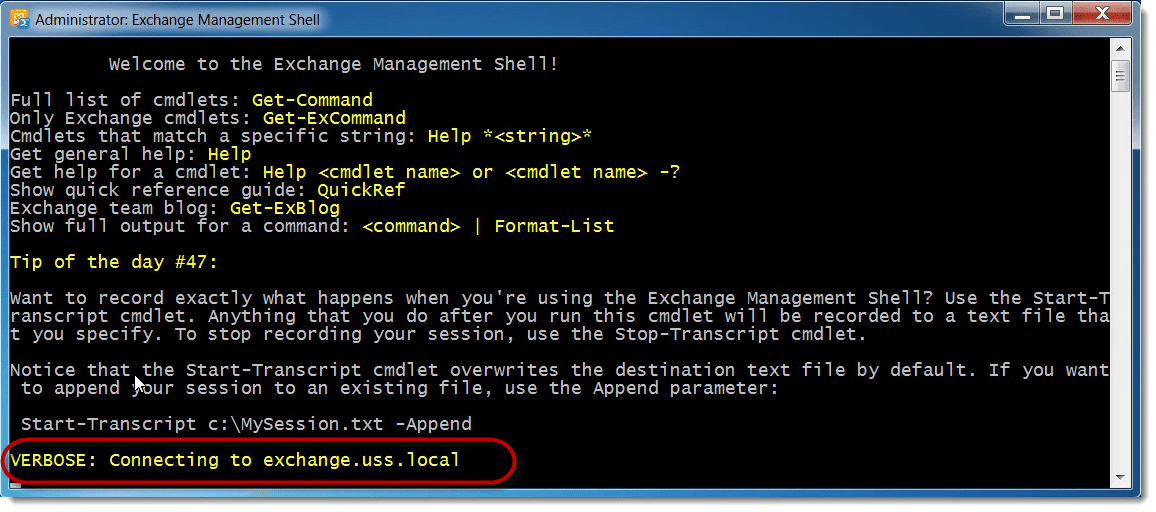Viewport: 1156px width, 512px height.
Task: Click the scrollbar up arrow
Action: click(1121, 50)
